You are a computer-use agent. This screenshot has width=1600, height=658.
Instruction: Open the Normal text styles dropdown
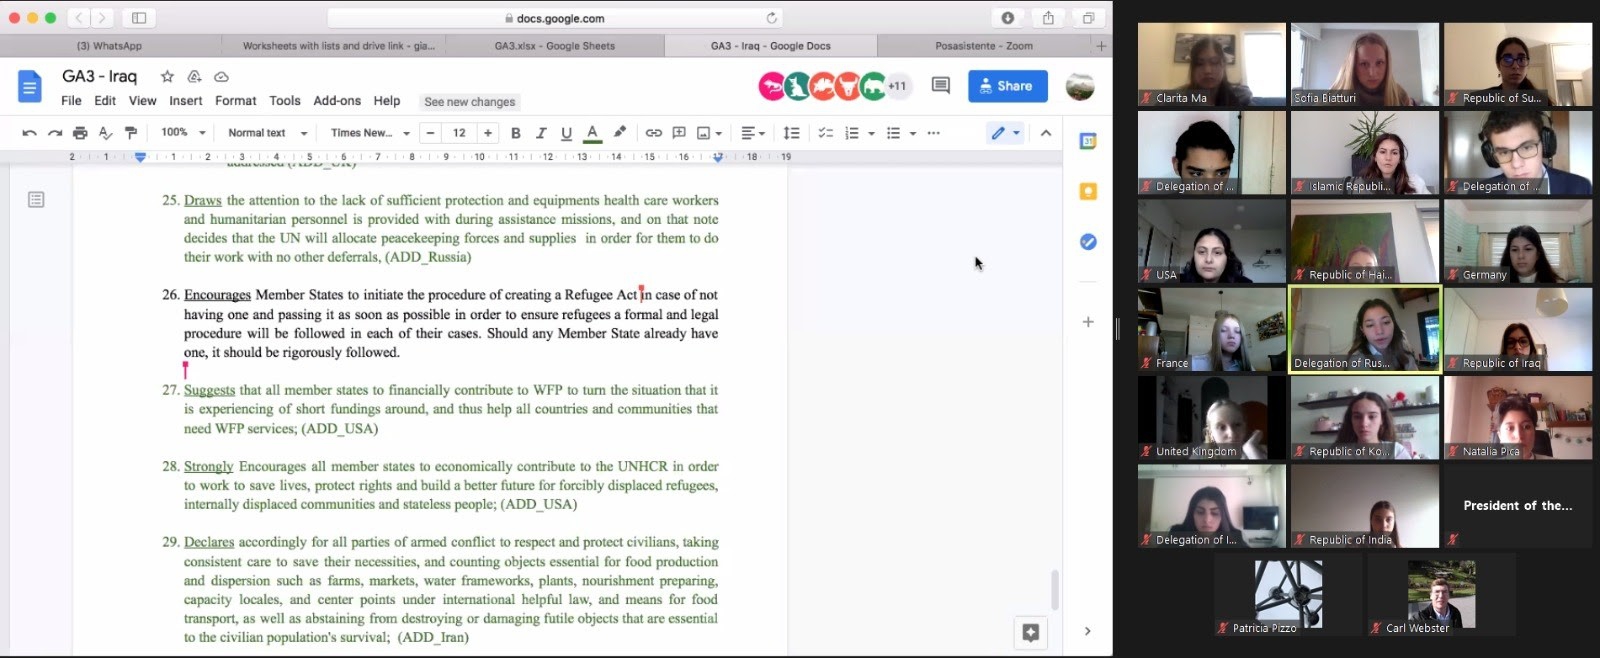[267, 133]
